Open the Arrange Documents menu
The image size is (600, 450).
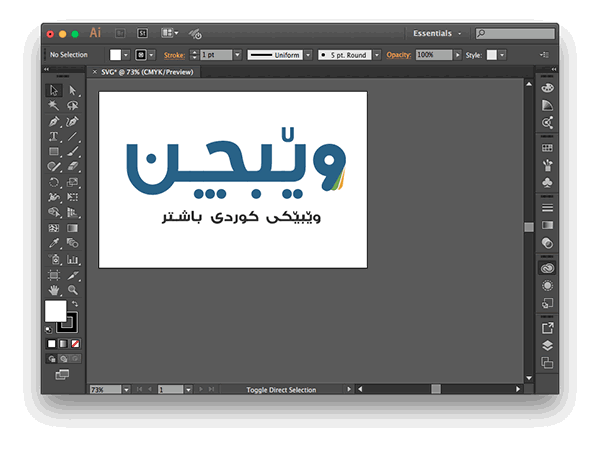(169, 33)
